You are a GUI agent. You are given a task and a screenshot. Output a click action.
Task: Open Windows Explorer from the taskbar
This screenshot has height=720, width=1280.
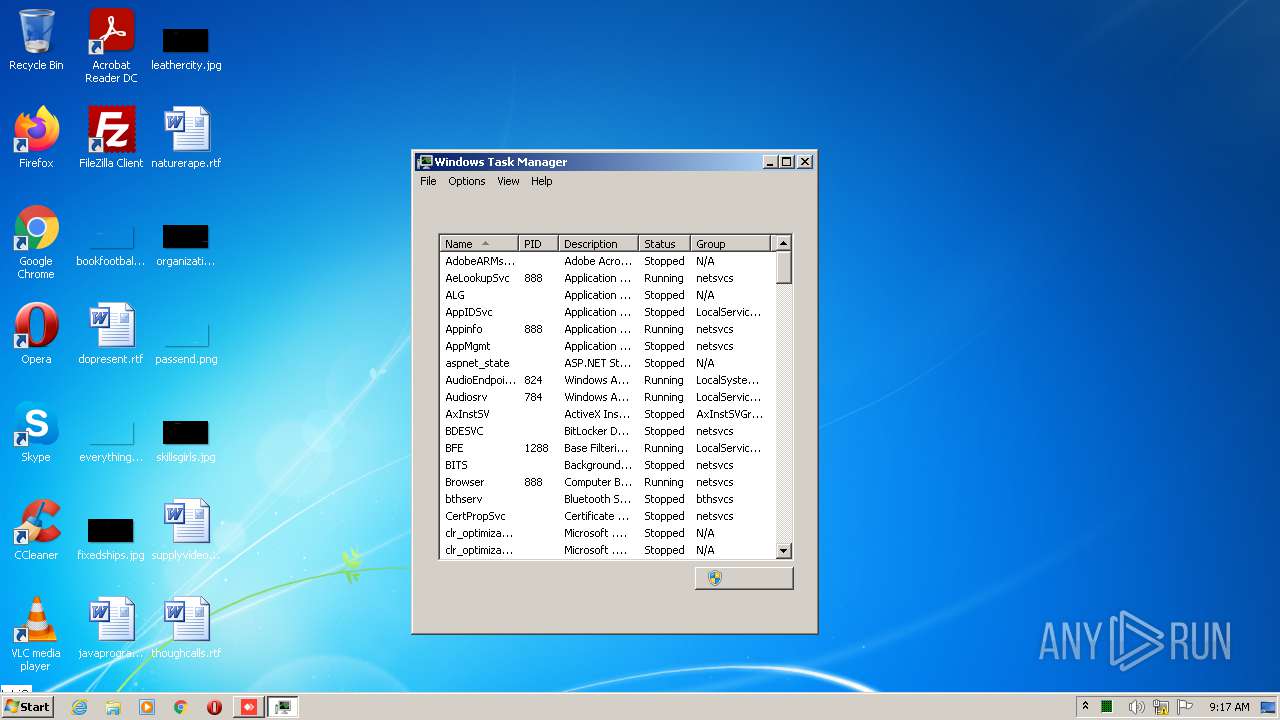coord(113,707)
